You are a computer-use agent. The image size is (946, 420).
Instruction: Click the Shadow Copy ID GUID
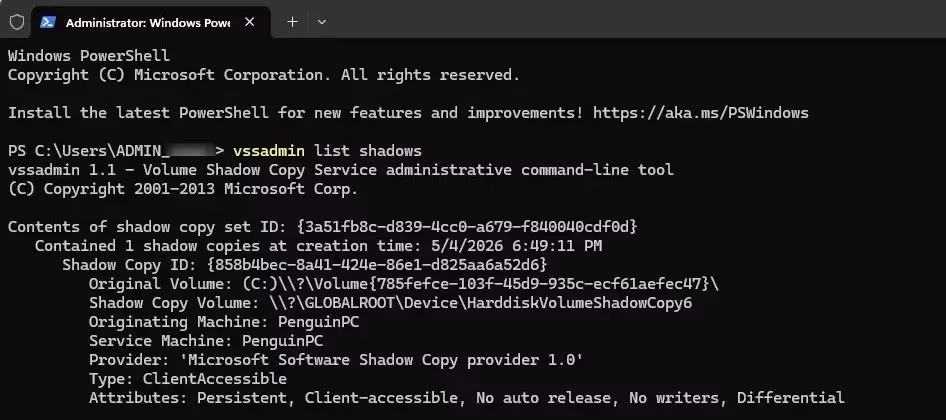pyautogui.click(x=377, y=265)
